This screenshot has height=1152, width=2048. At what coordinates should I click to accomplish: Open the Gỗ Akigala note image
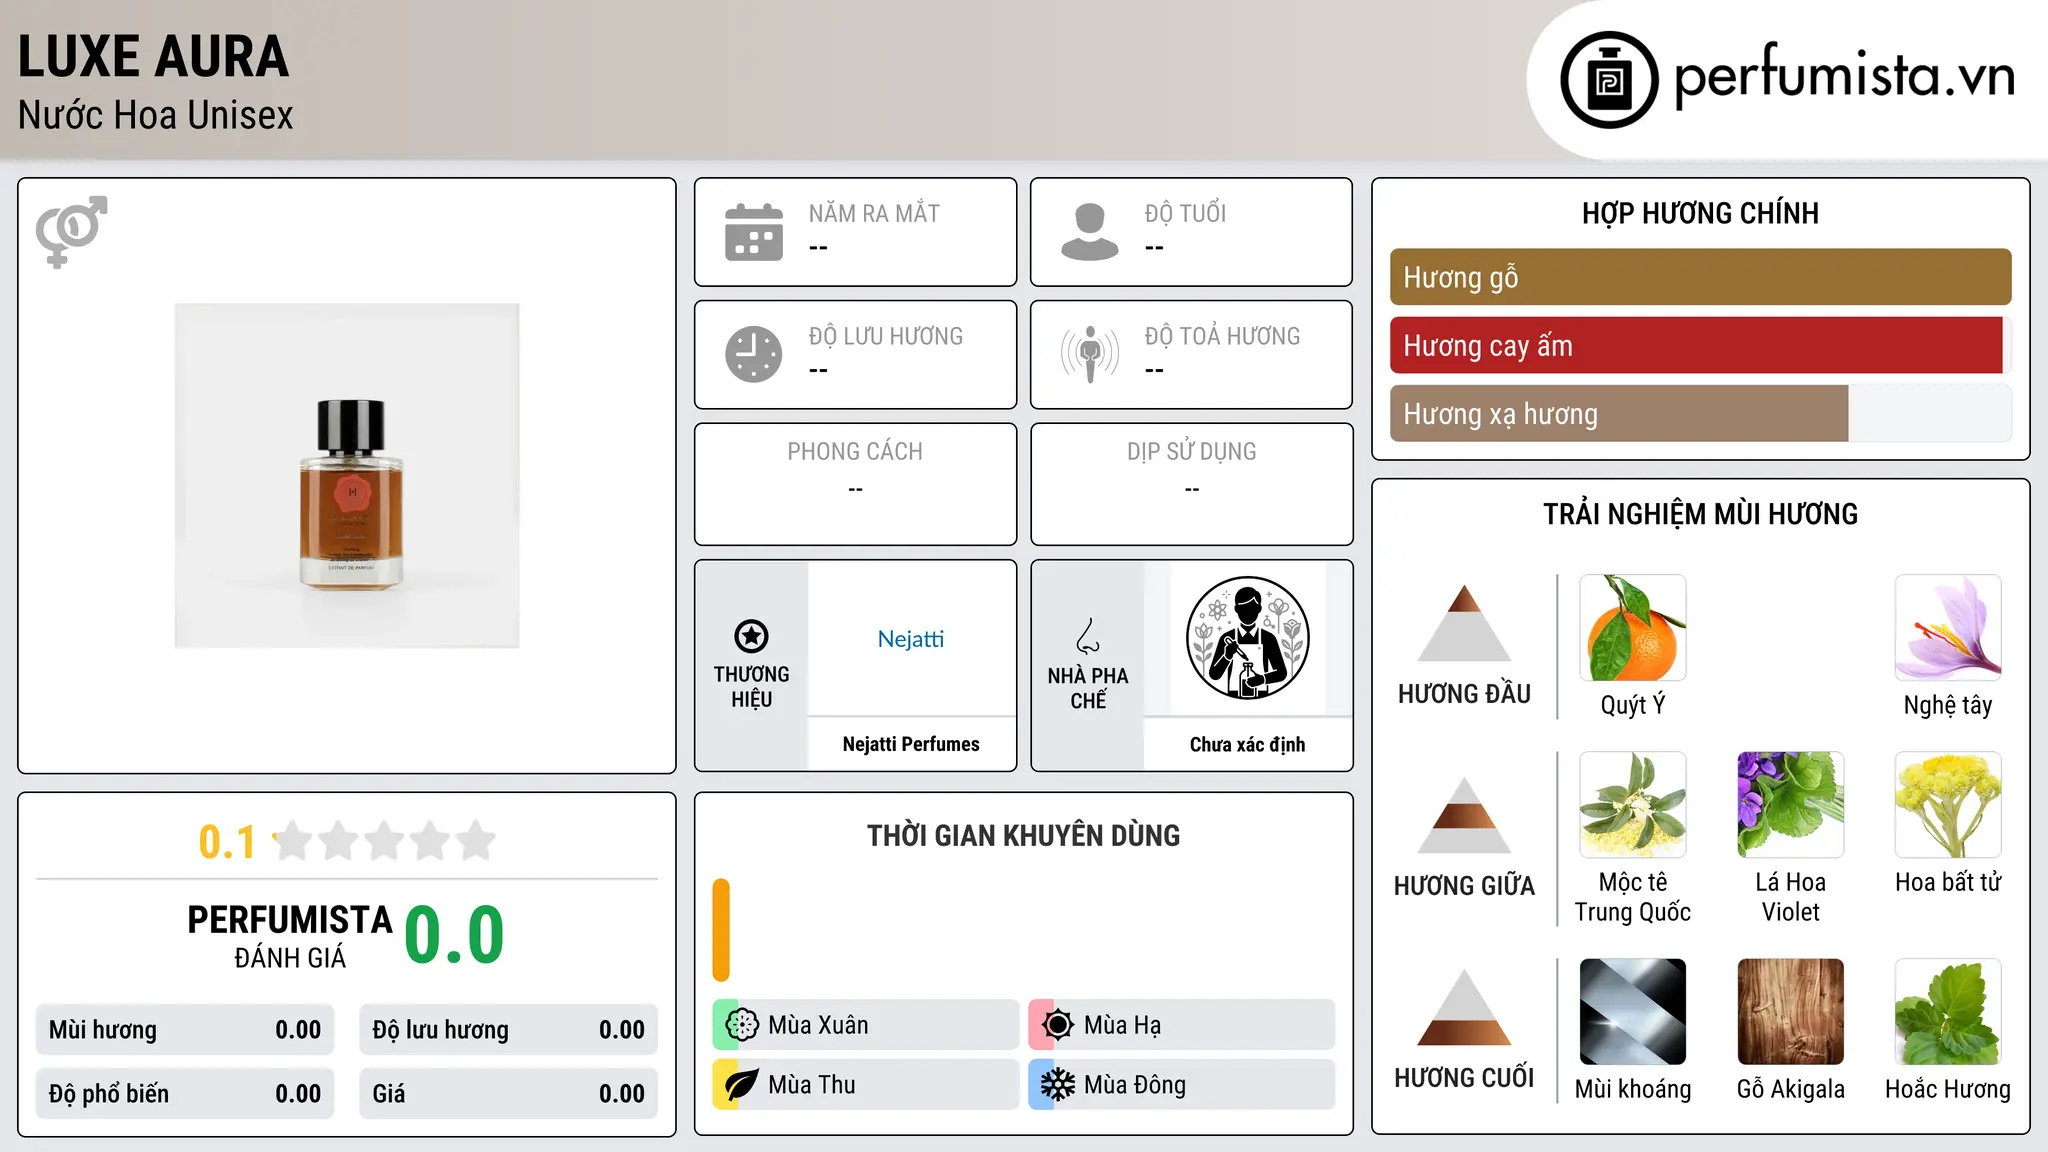point(1791,1012)
